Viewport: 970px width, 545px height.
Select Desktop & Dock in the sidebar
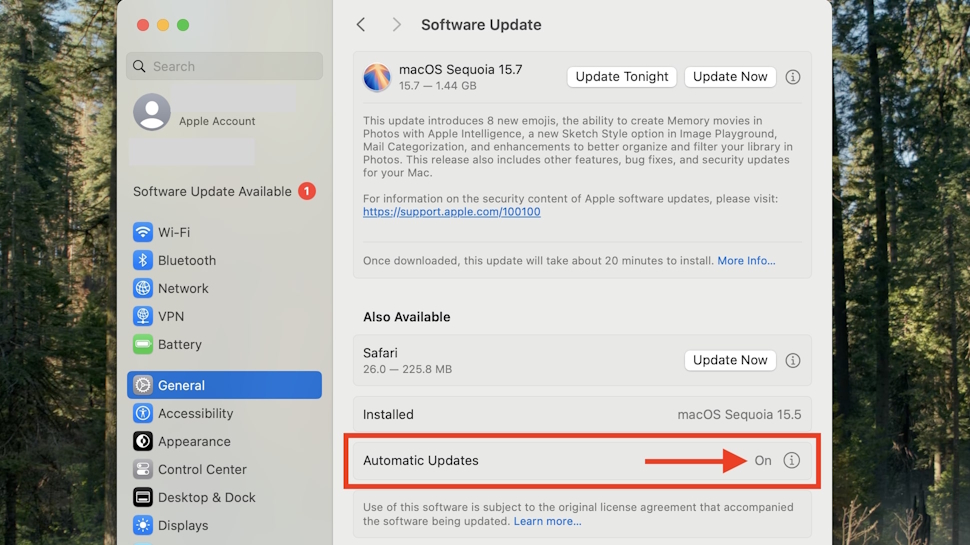pyautogui.click(x=225, y=497)
